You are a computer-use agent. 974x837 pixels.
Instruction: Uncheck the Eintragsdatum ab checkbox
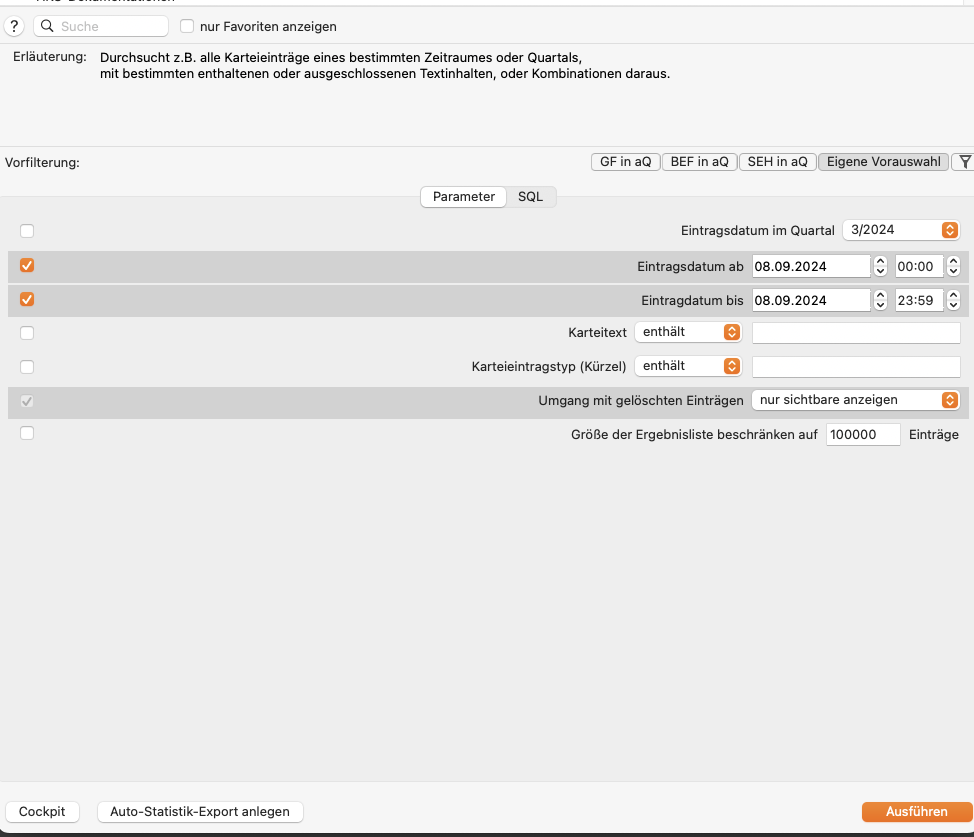(27, 265)
